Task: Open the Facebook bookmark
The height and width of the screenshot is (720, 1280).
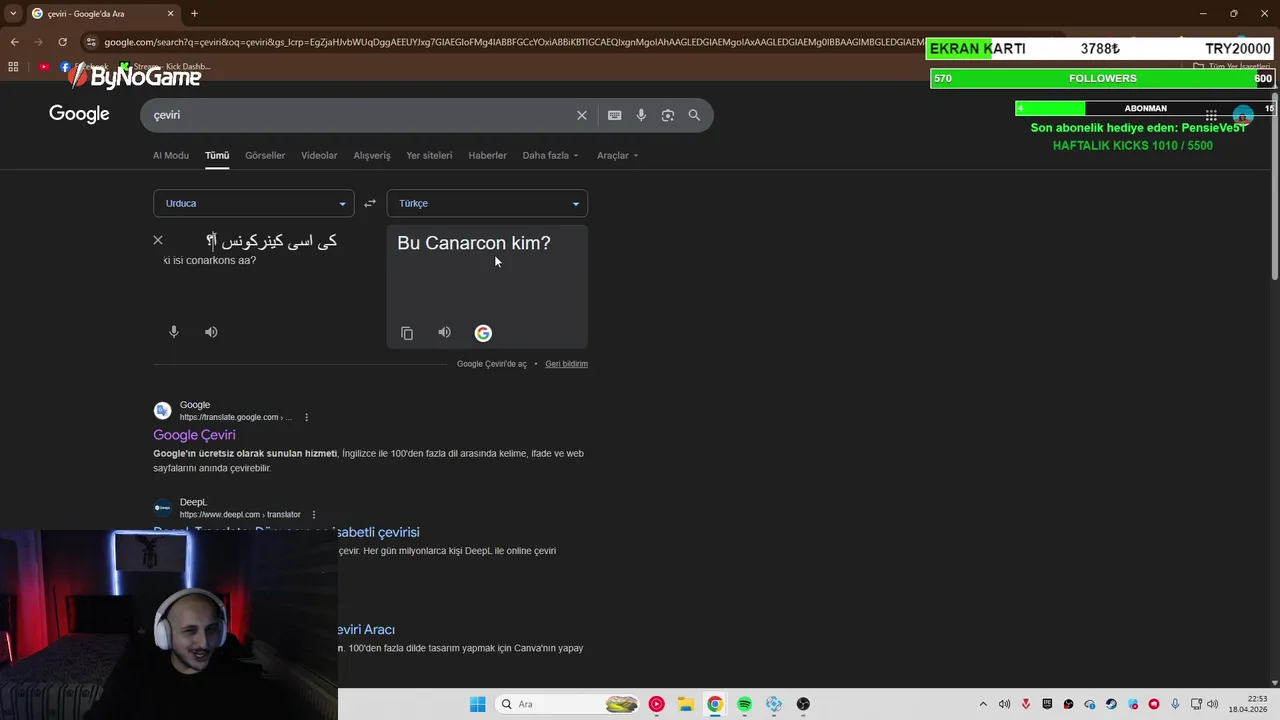Action: [x=85, y=67]
